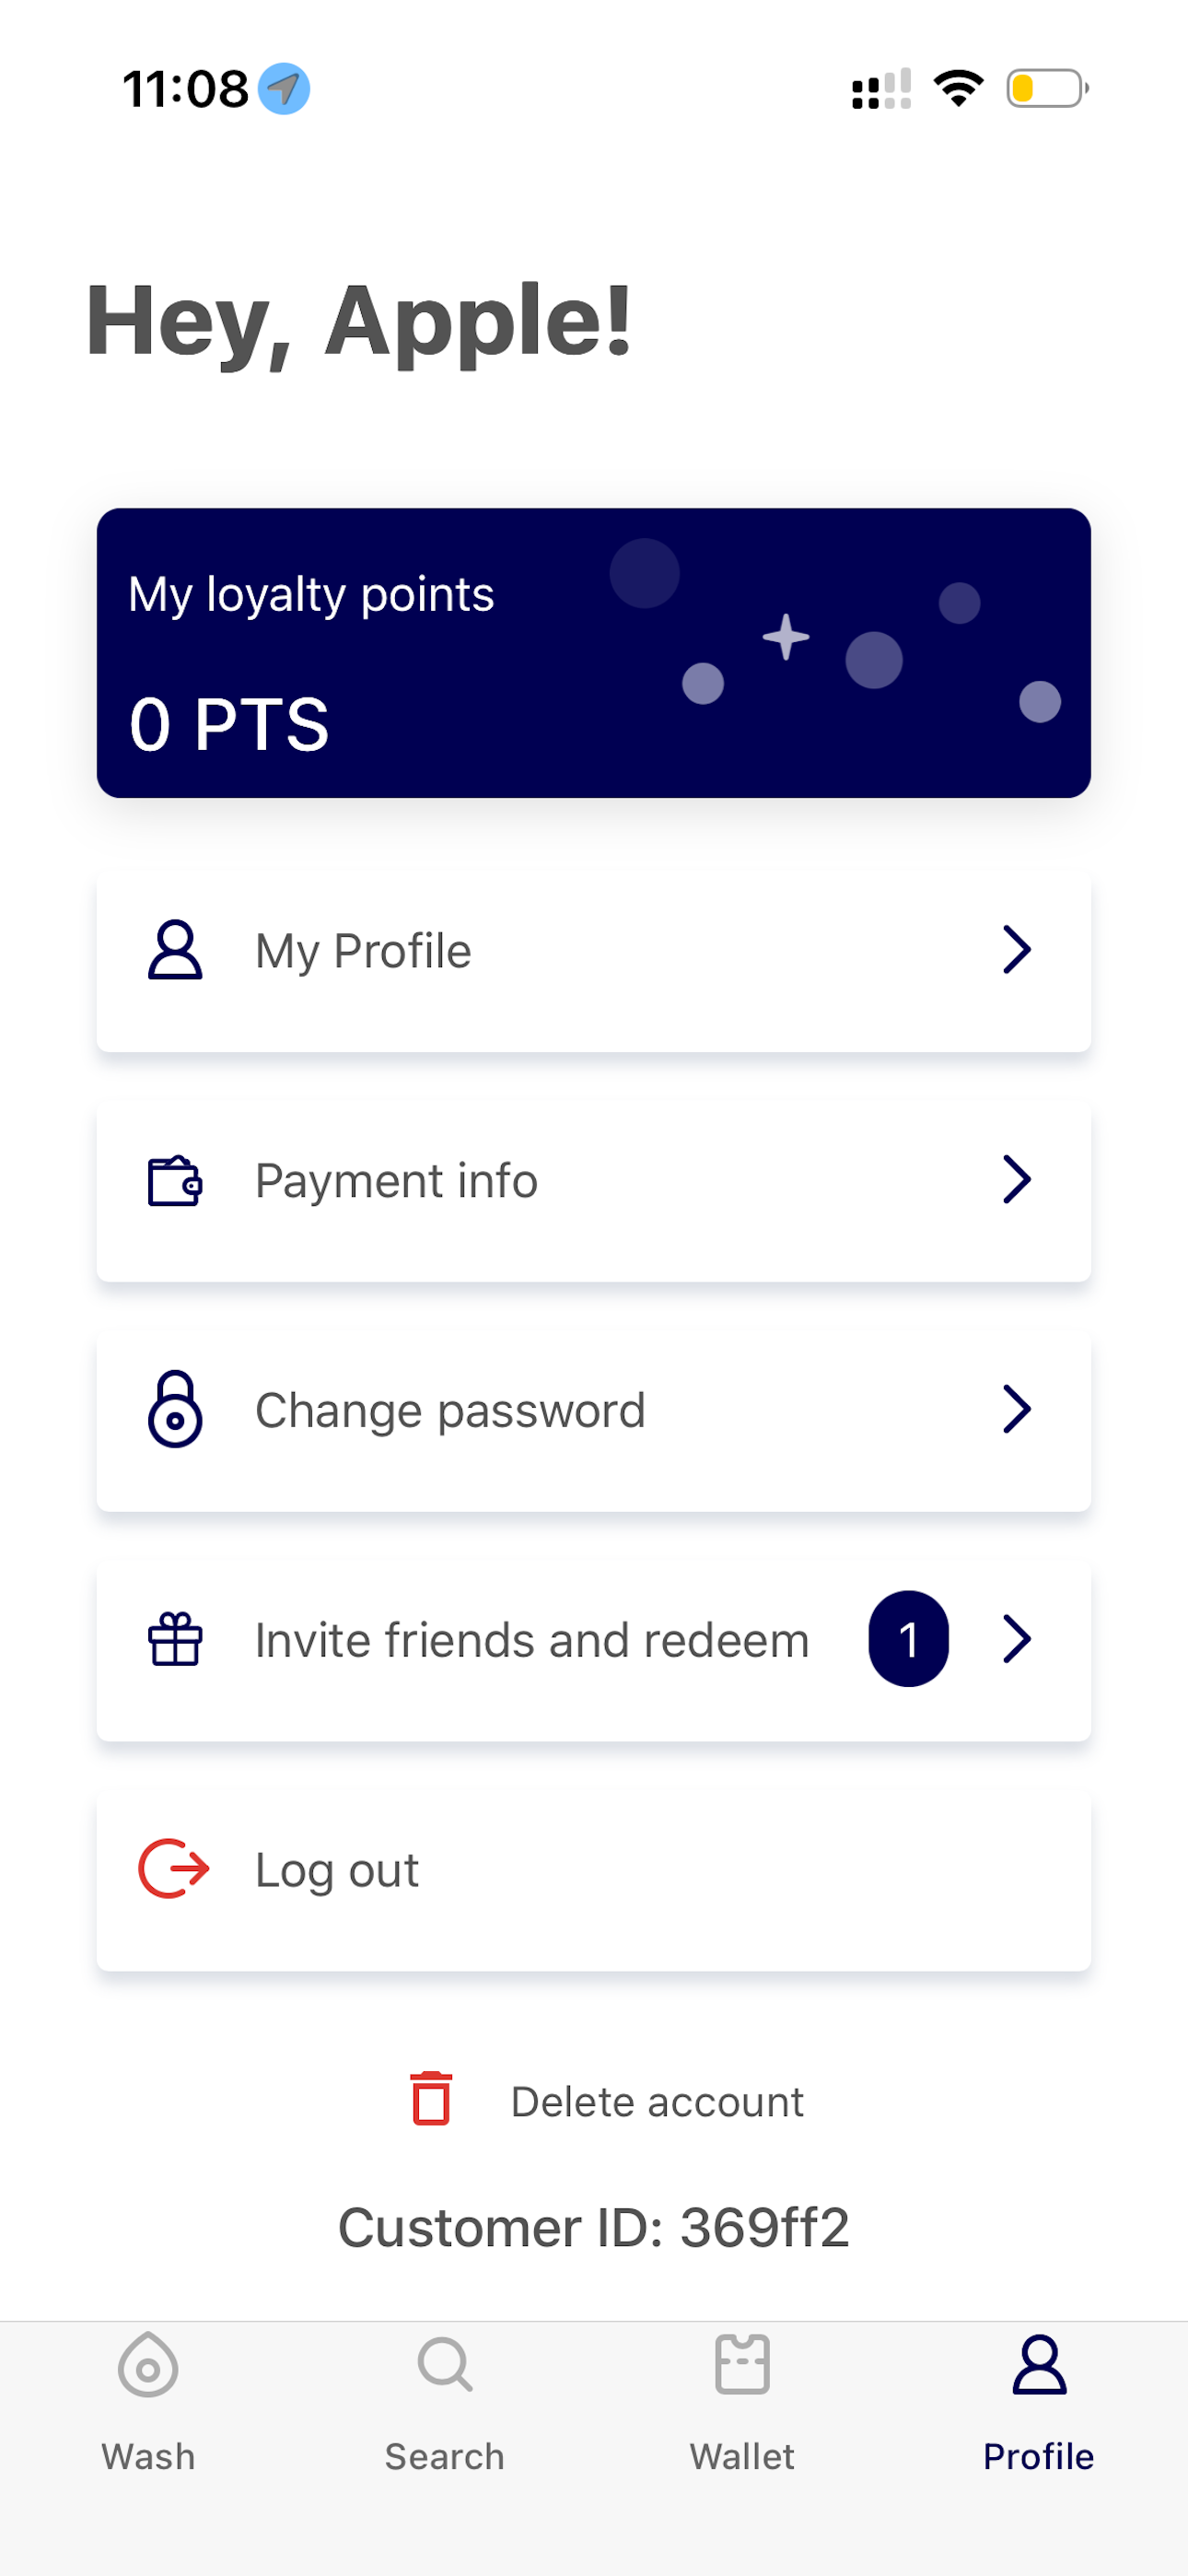This screenshot has height=2576, width=1188.
Task: Open My Profile via its chevron
Action: pos(1017,950)
